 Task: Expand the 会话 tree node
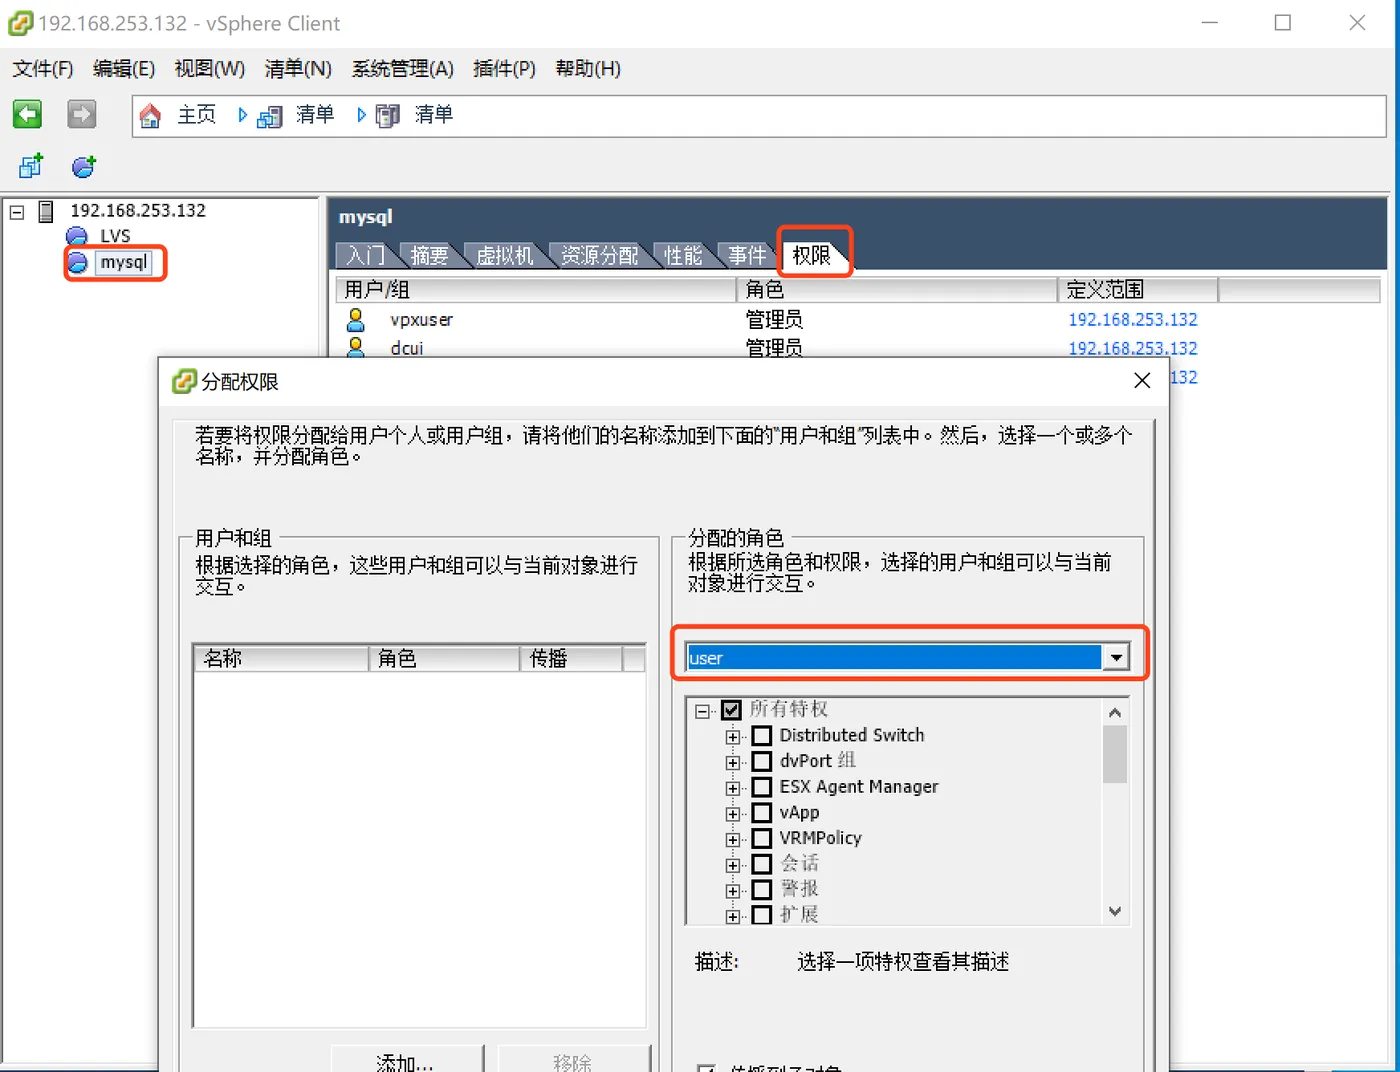pos(733,865)
